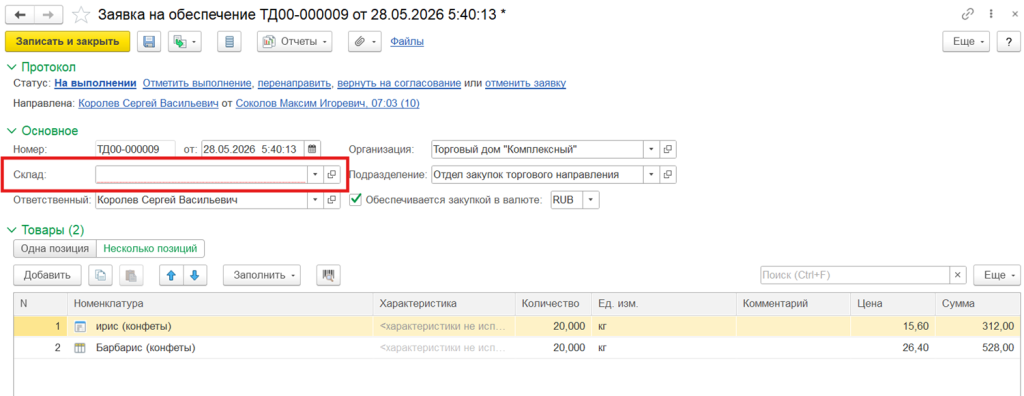Open the Организация linked record icon
Viewport: 1024px width, 396px height.
click(667, 149)
